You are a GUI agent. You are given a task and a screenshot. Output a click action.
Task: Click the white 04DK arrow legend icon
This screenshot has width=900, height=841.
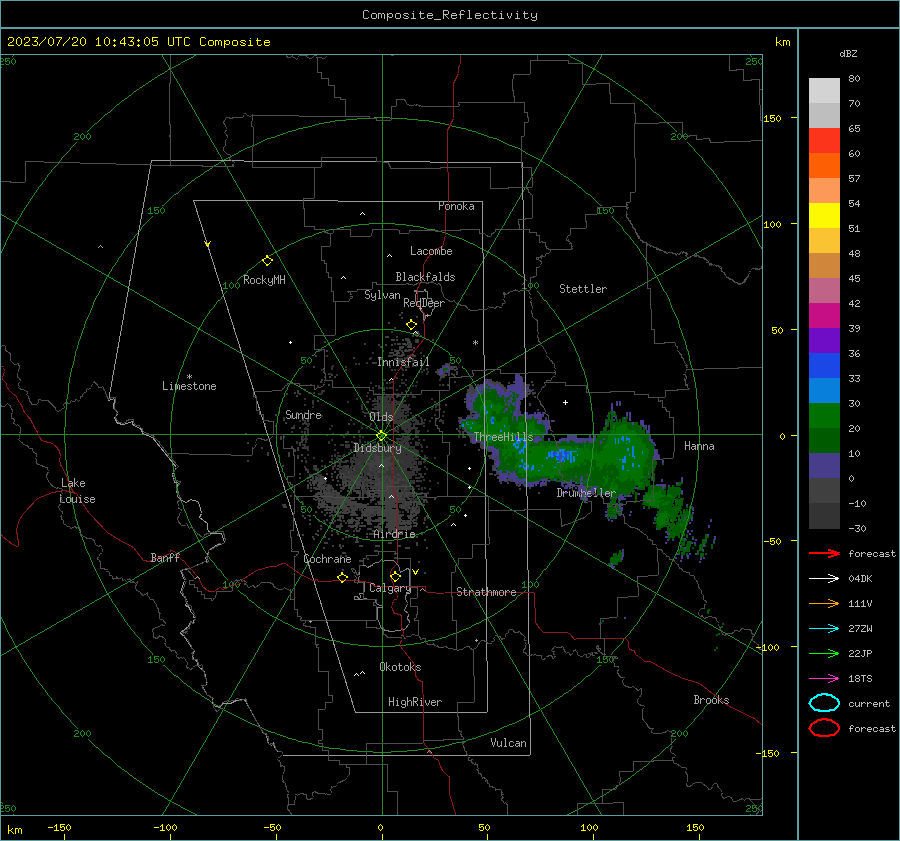pos(824,578)
